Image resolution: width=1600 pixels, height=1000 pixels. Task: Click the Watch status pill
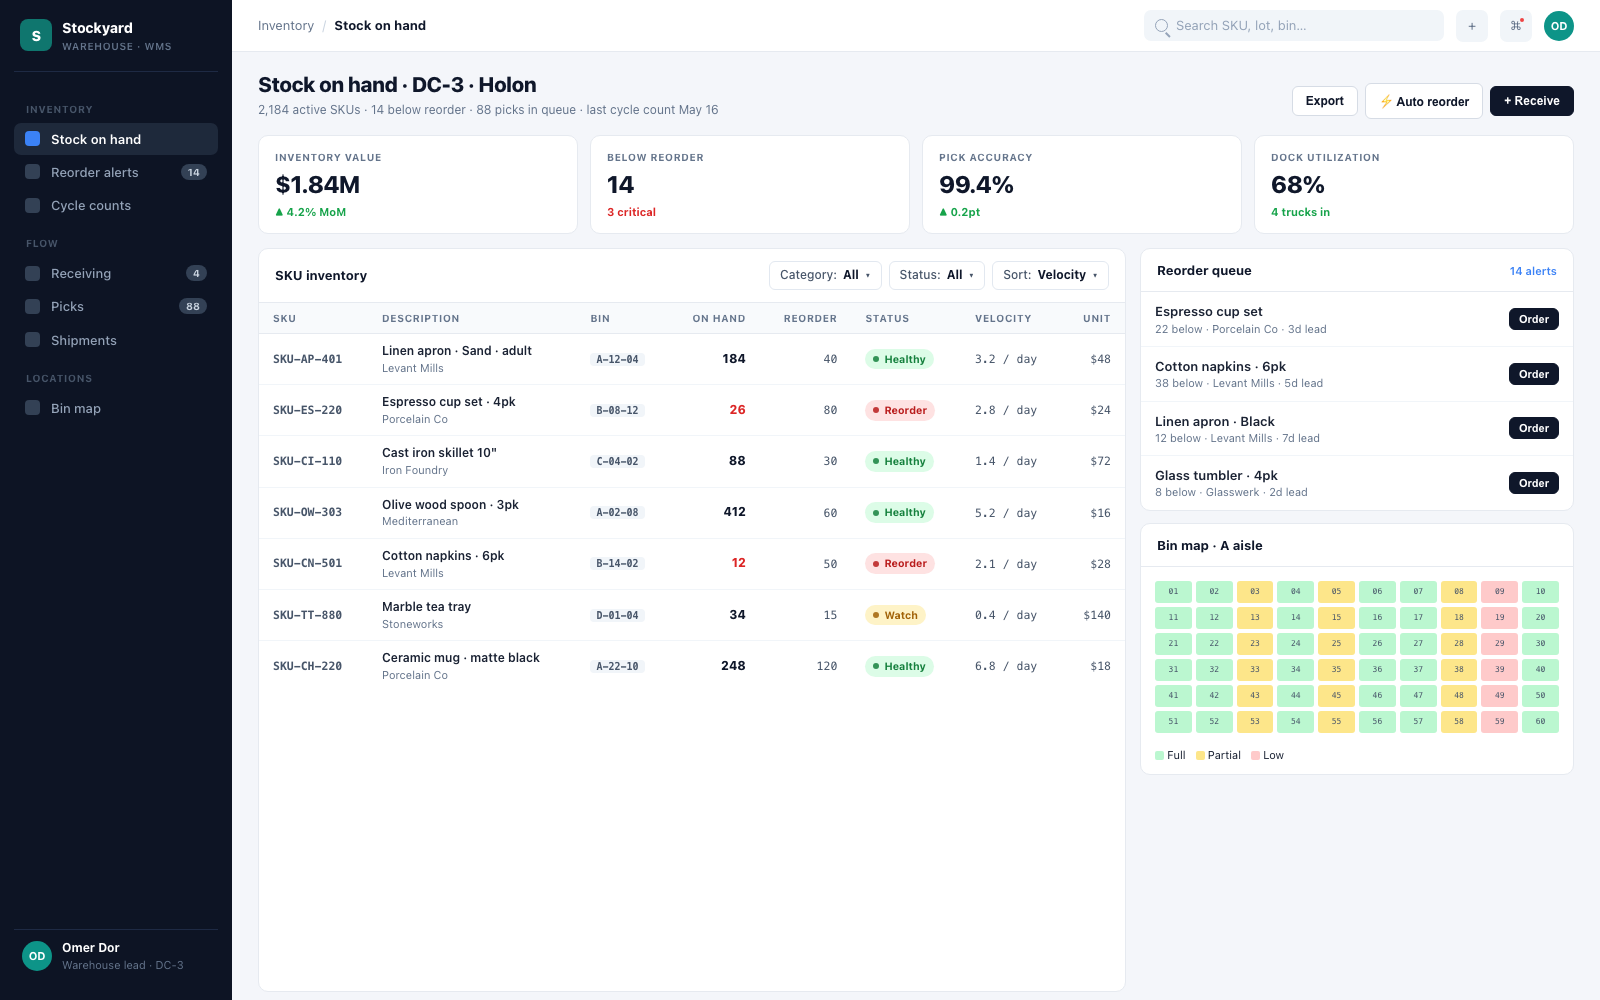coord(895,616)
